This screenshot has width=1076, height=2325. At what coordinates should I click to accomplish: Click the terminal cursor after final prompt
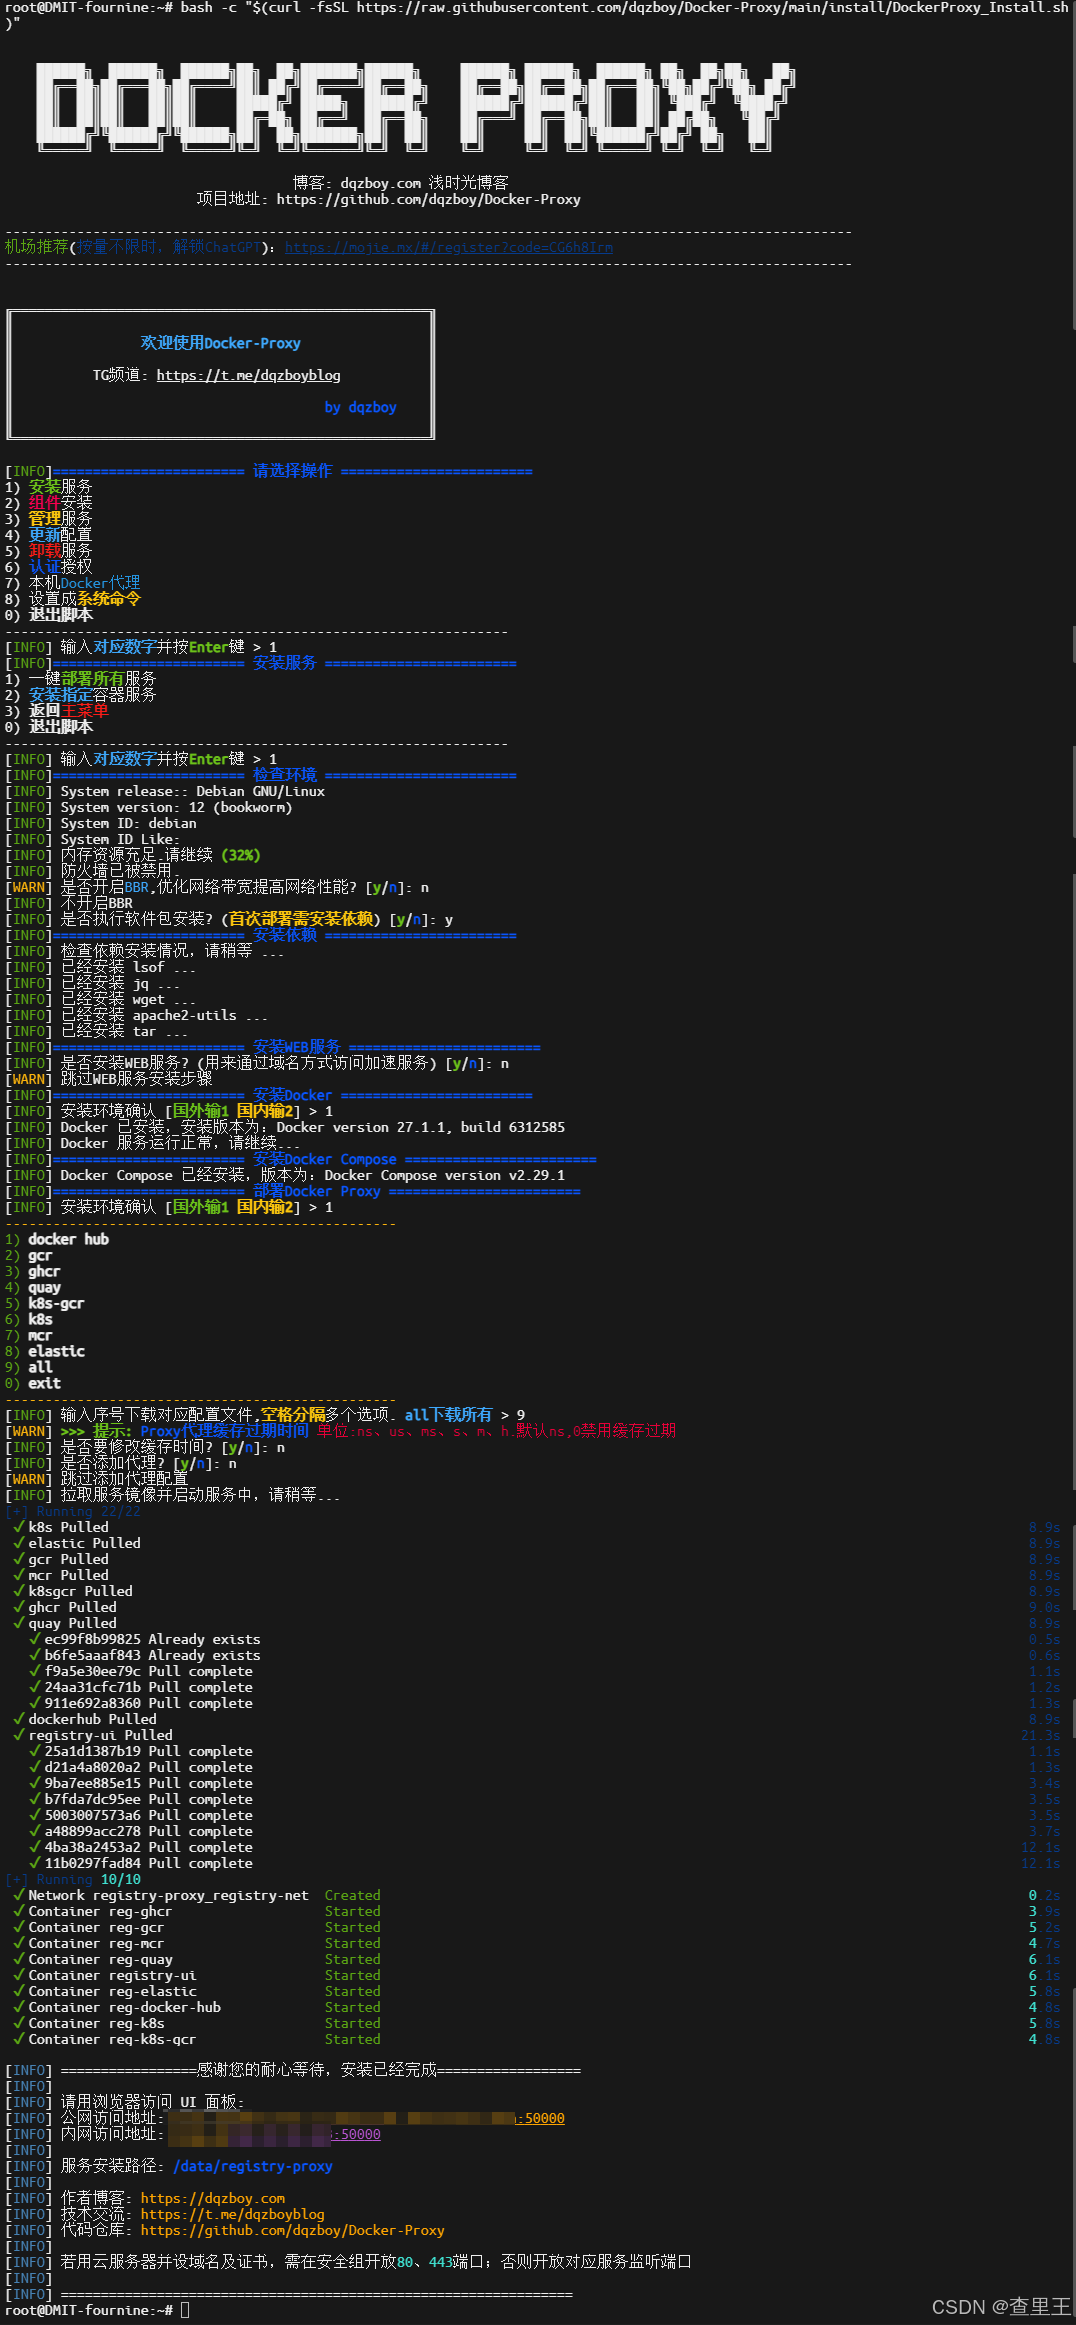click(185, 2310)
